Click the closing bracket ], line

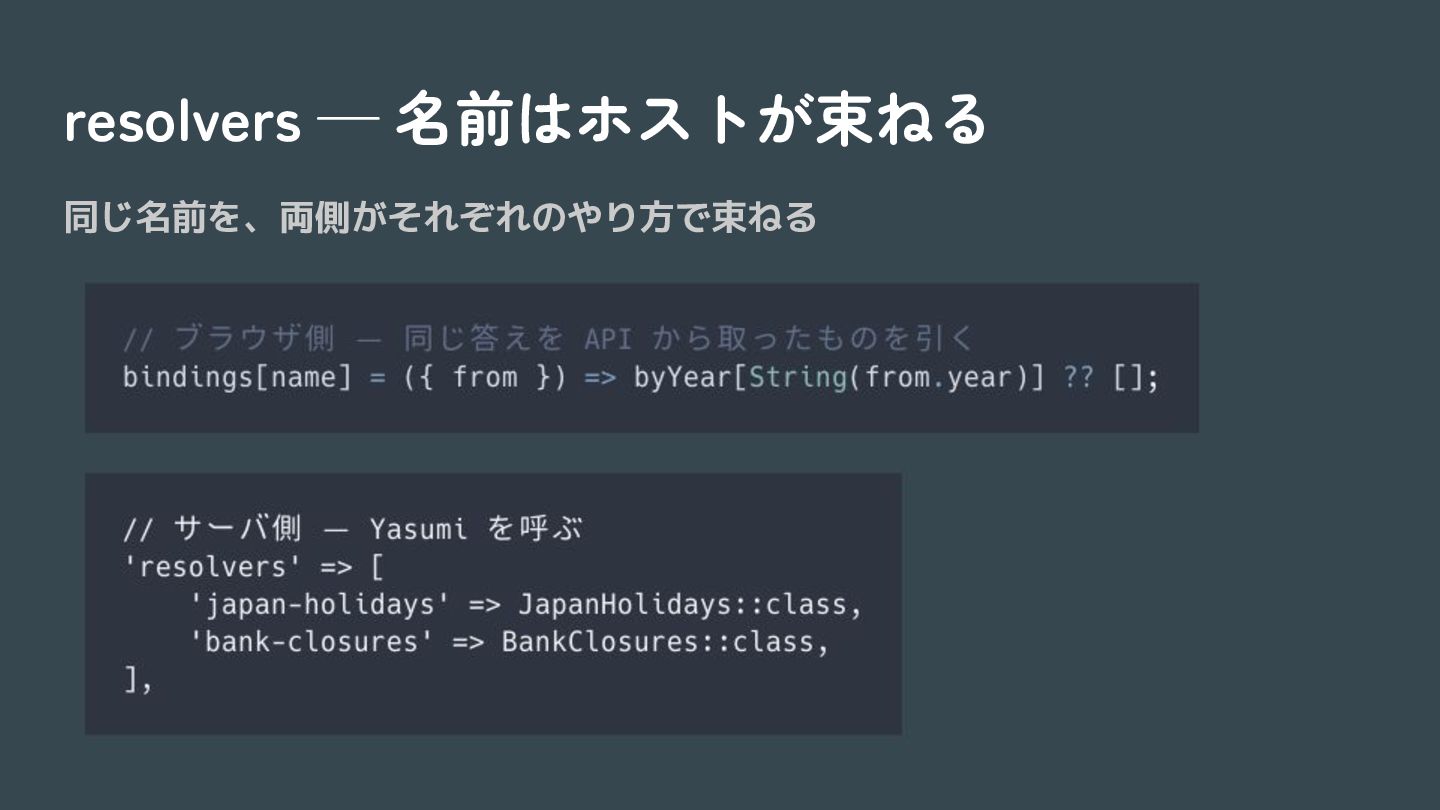138,681
